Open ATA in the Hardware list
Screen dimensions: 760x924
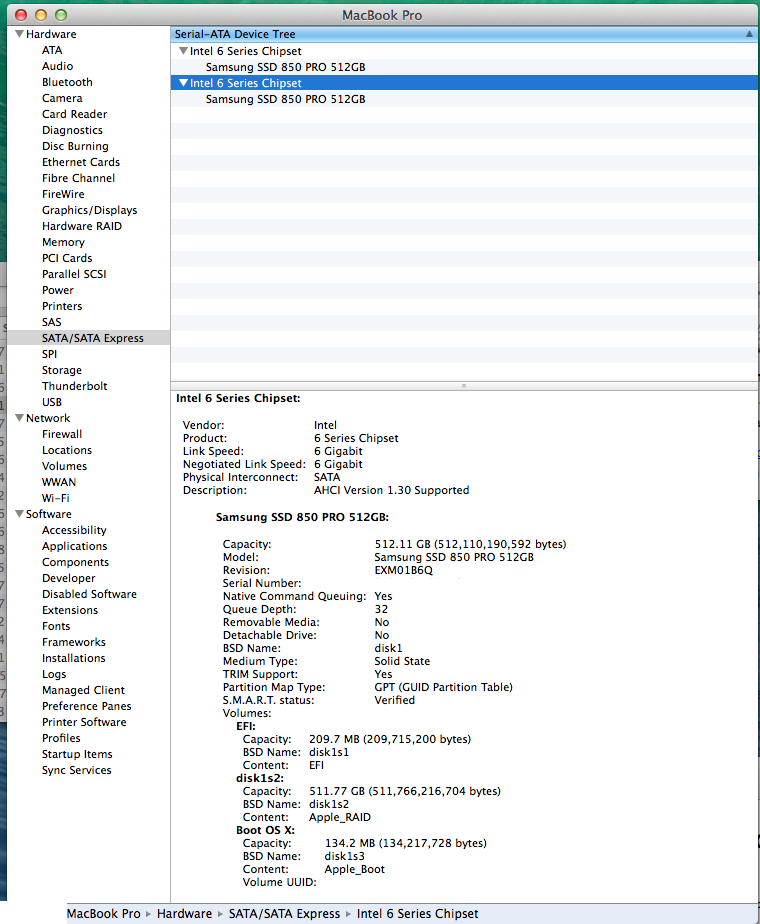tap(52, 50)
